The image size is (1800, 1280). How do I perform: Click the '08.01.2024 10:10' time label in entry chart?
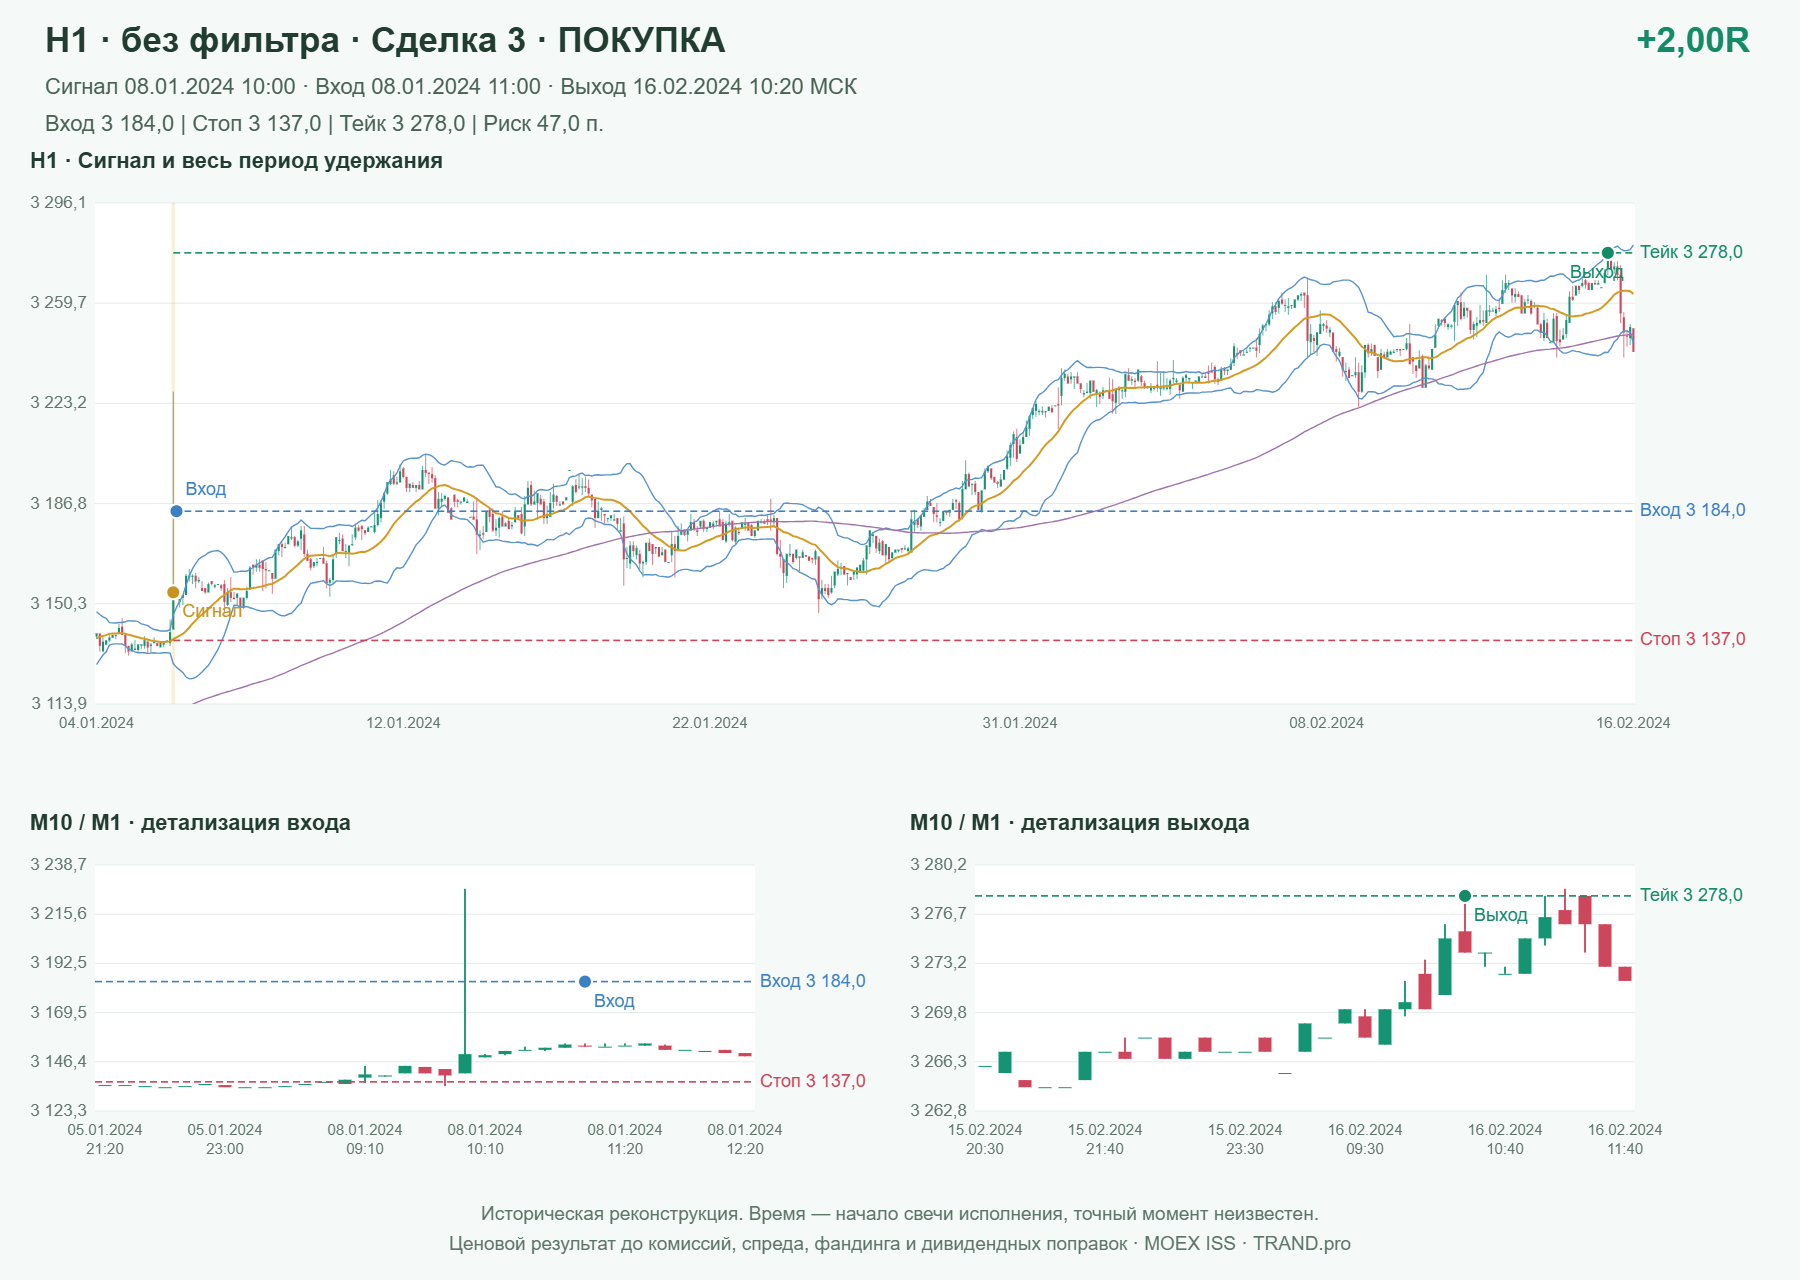point(485,1139)
